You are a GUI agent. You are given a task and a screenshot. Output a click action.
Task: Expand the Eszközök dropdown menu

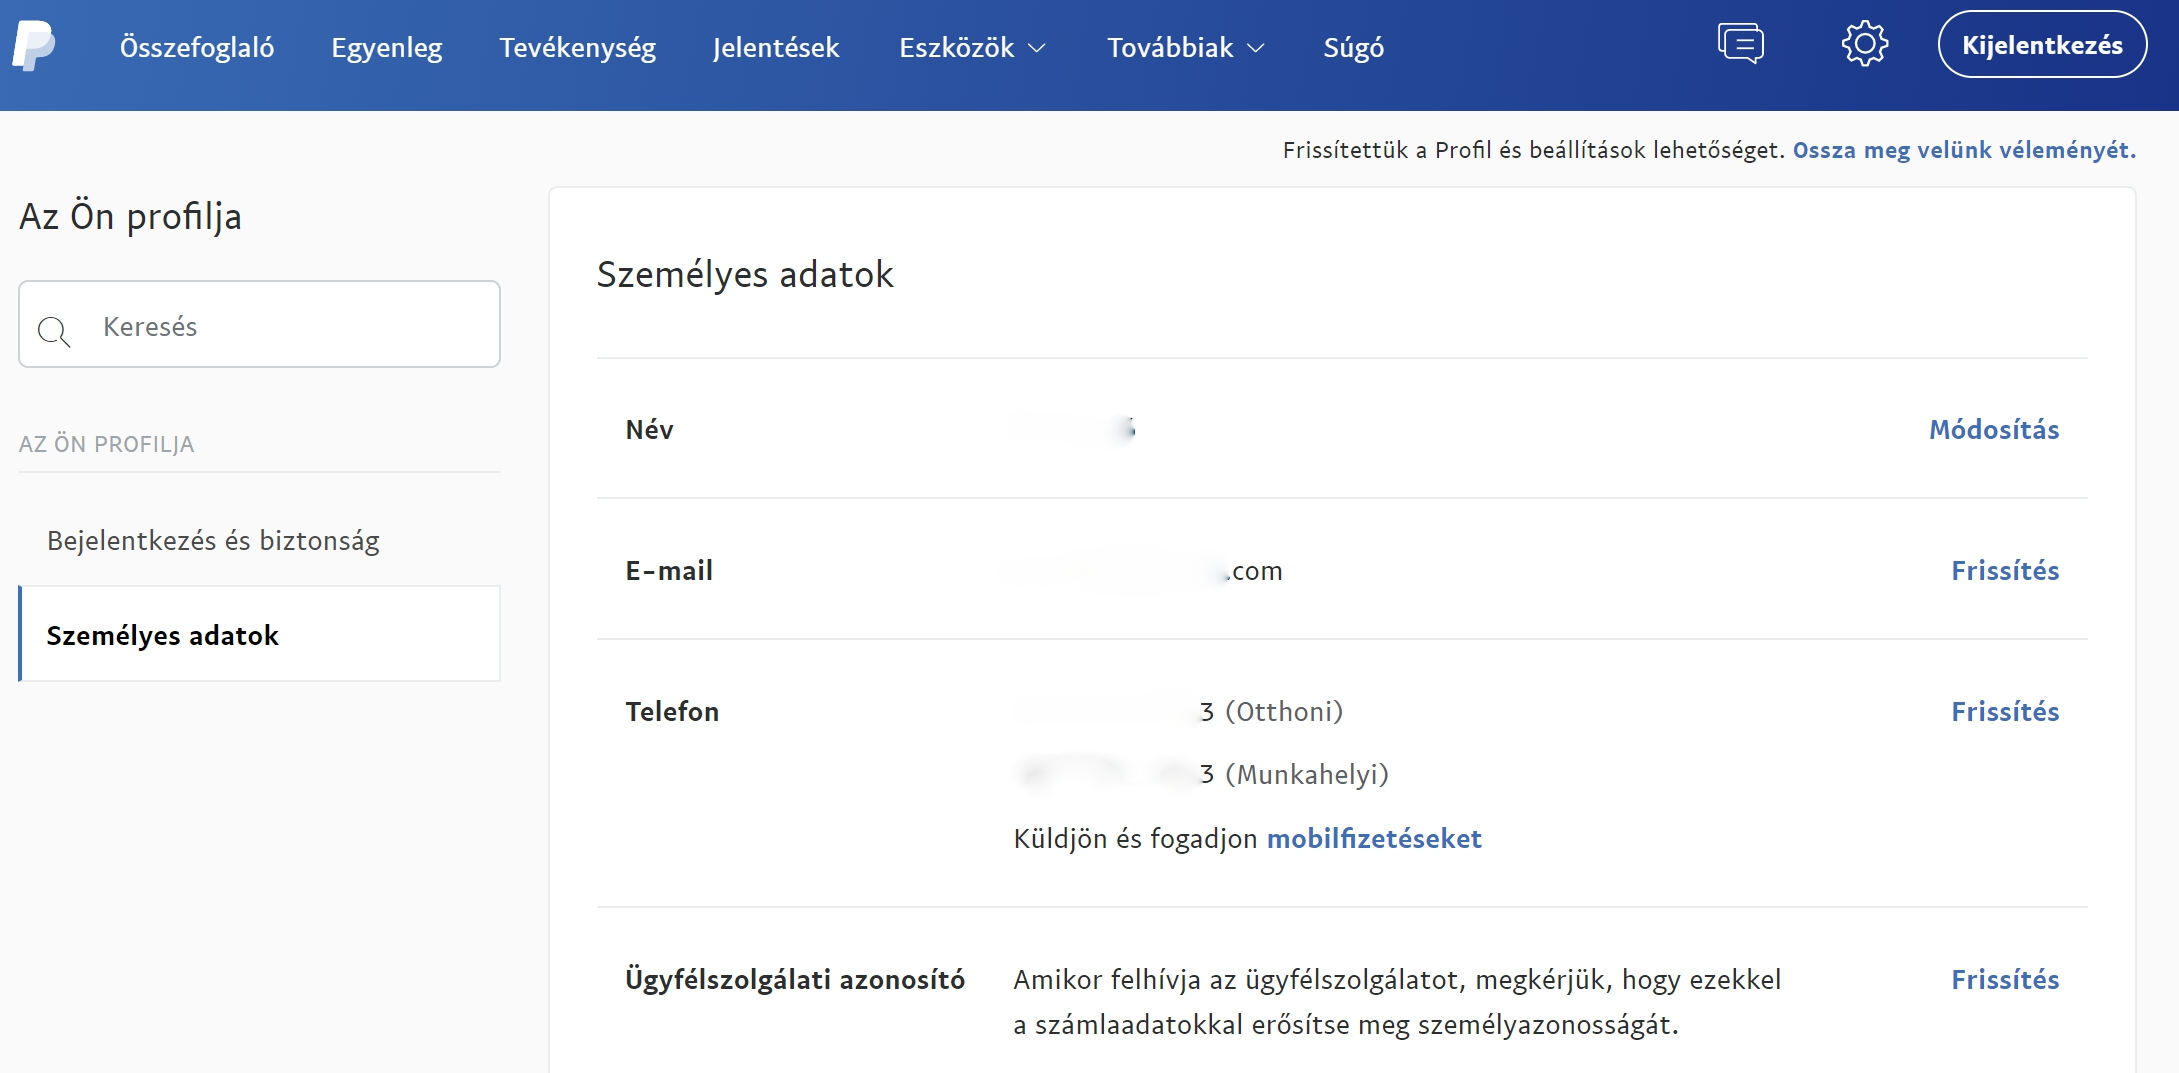tap(972, 47)
